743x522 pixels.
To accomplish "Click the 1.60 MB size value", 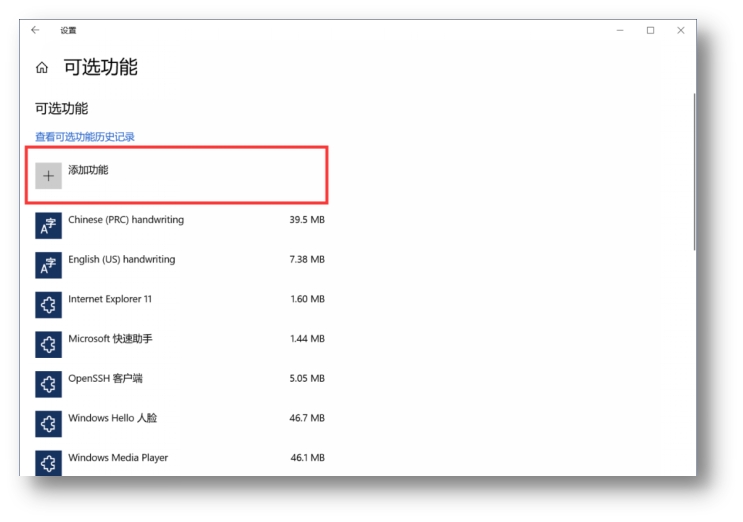I will [x=308, y=299].
